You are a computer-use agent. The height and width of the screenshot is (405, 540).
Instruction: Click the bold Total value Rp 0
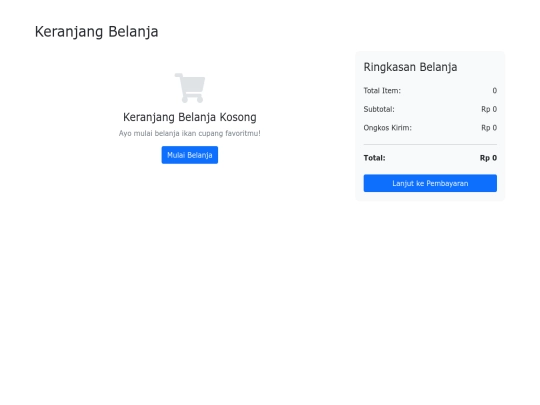click(x=488, y=158)
